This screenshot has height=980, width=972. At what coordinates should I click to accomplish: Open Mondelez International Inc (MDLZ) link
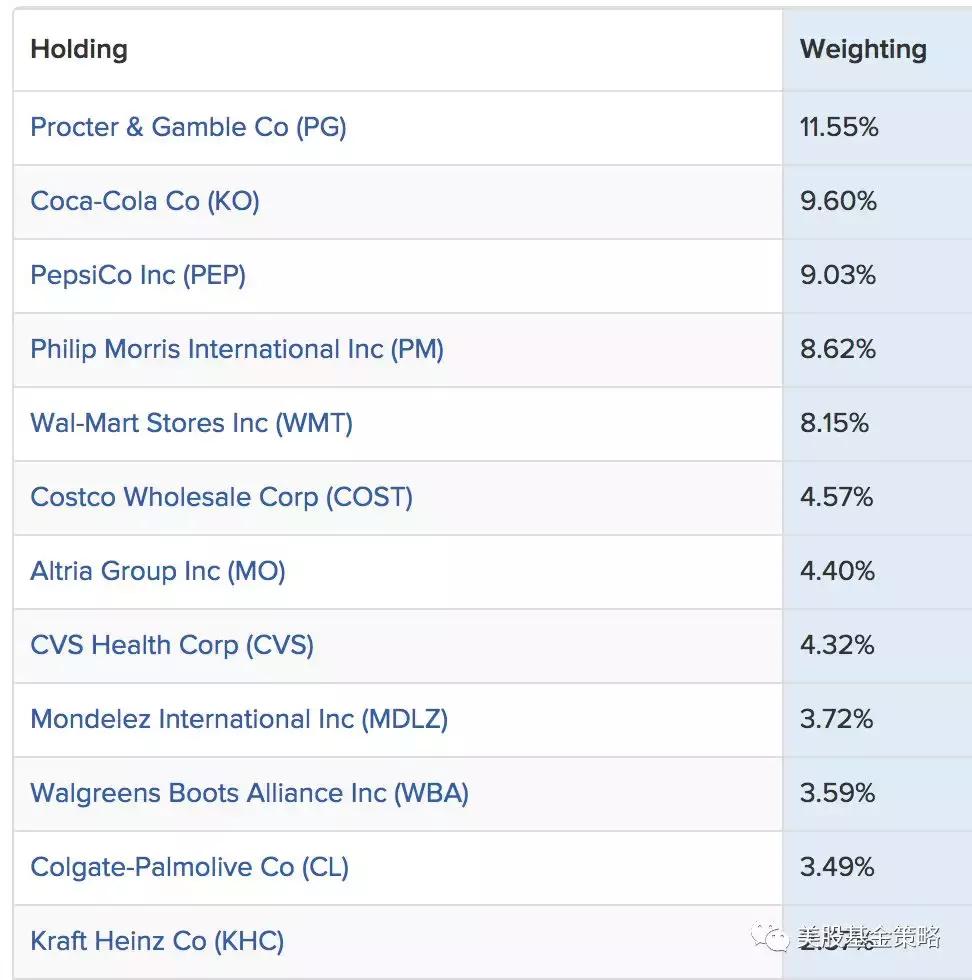239,720
